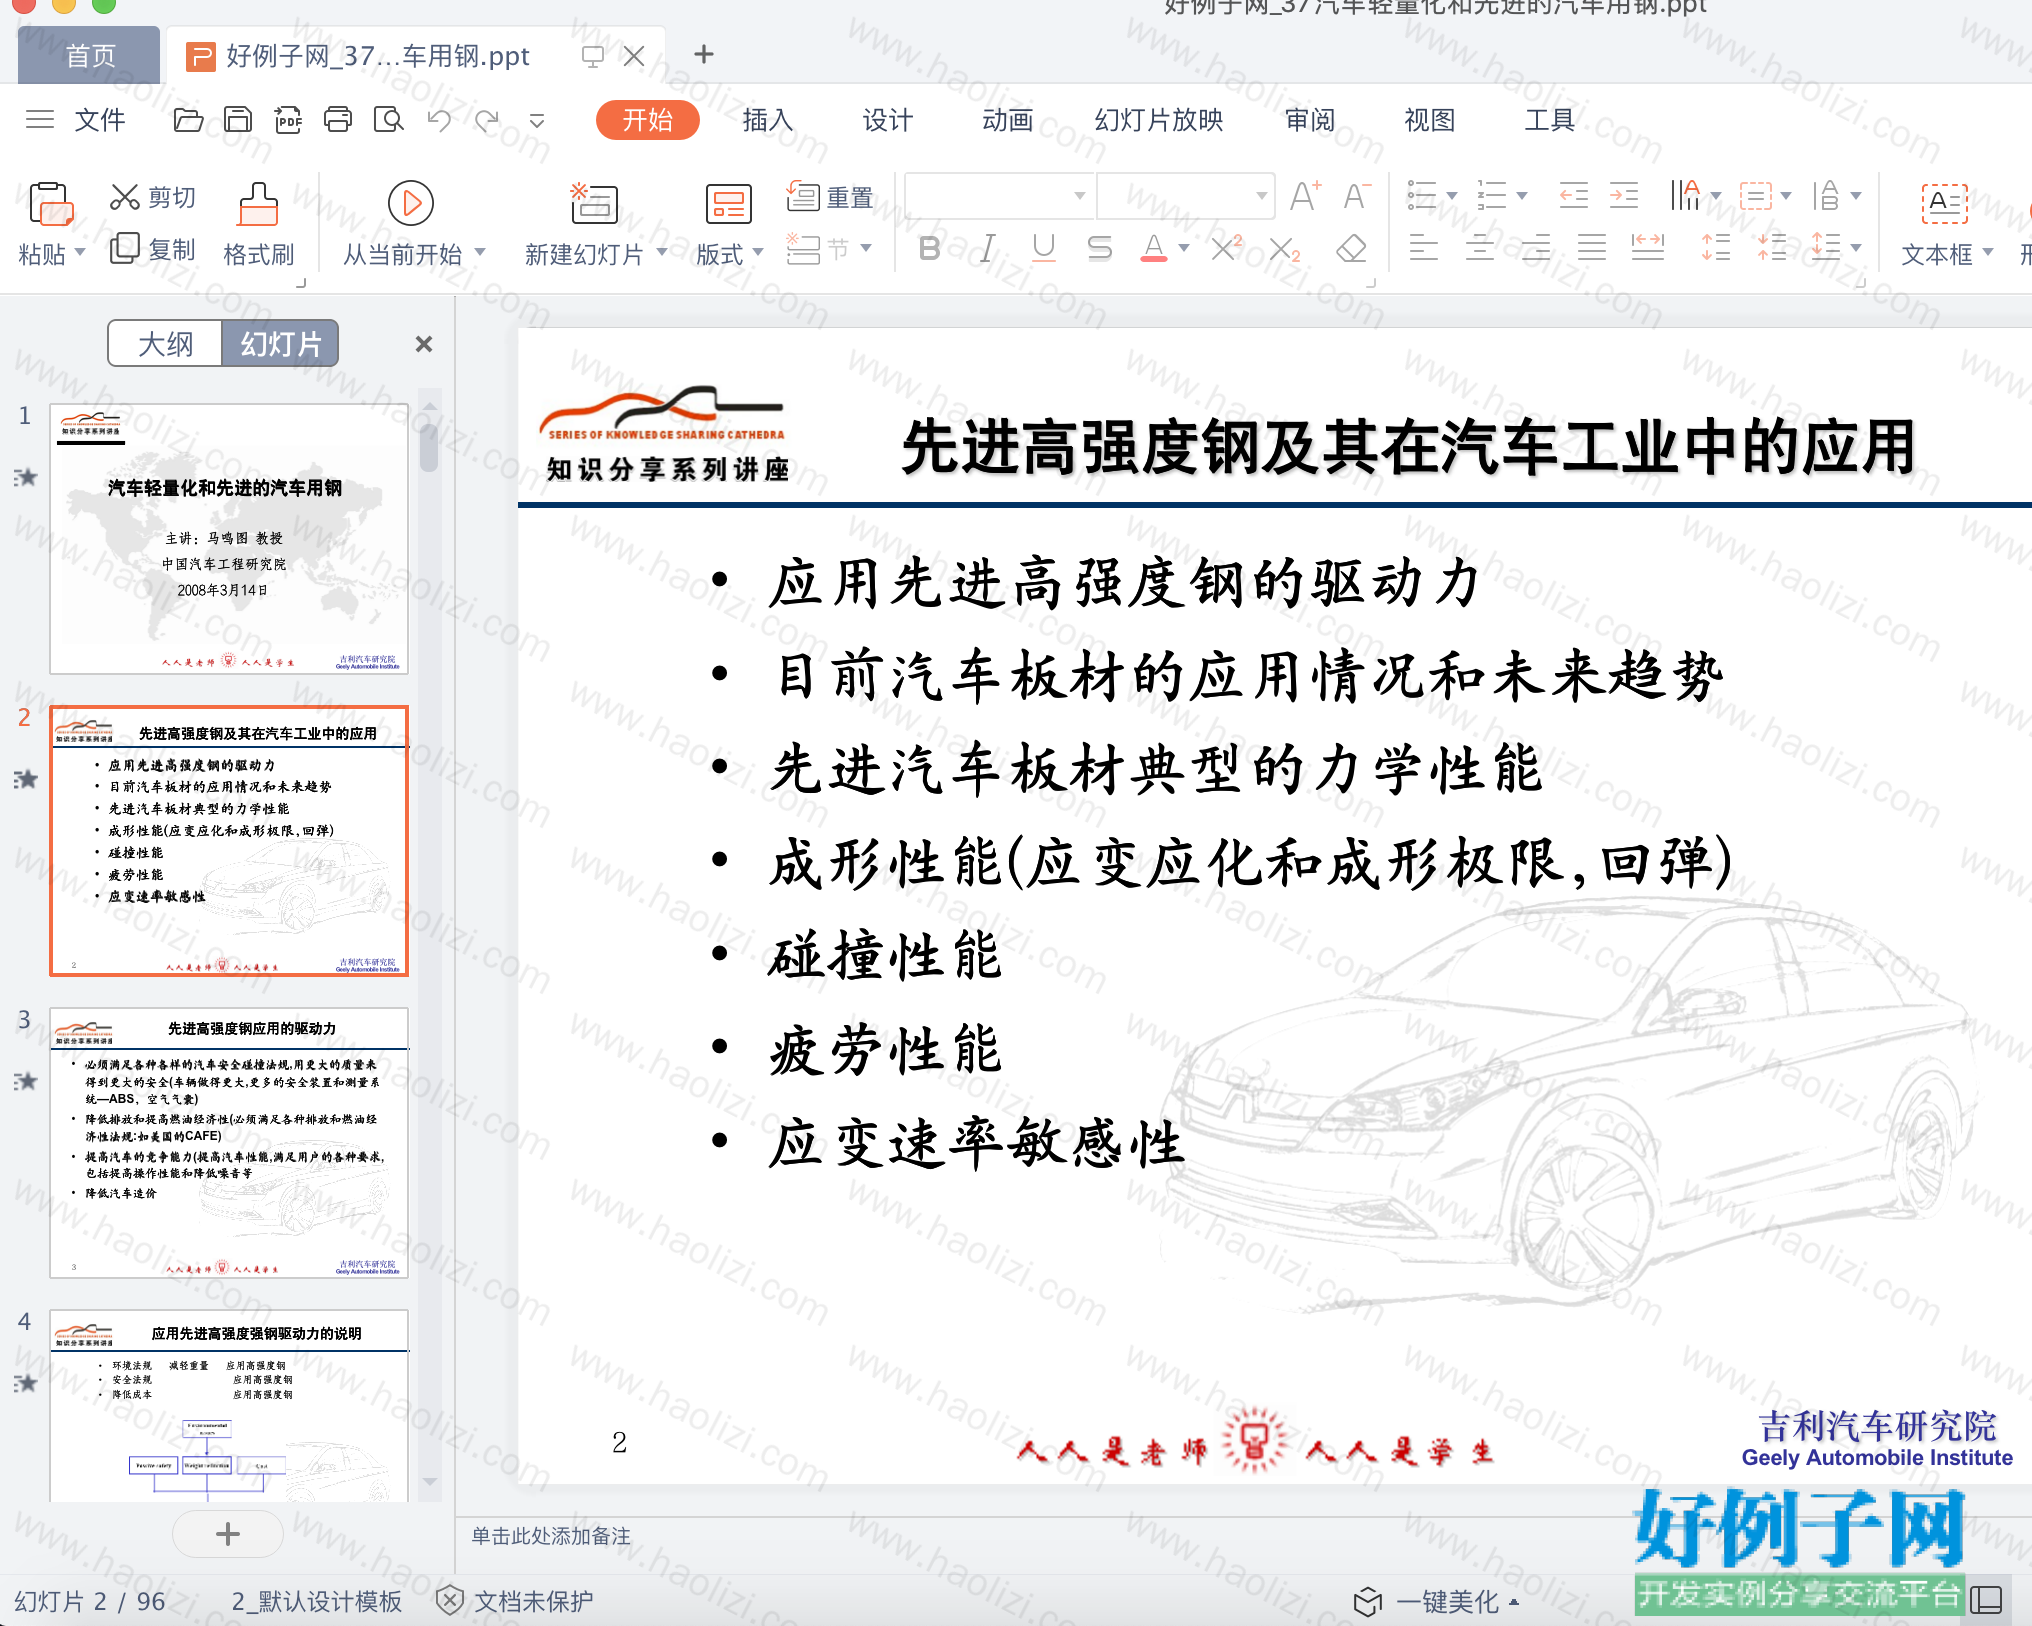This screenshot has width=2032, height=1626.
Task: Align text left
Action: pos(1423,247)
